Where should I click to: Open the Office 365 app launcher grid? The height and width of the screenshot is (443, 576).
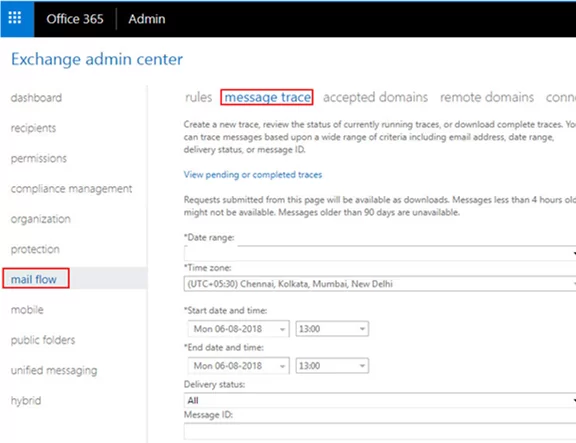[x=15, y=18]
